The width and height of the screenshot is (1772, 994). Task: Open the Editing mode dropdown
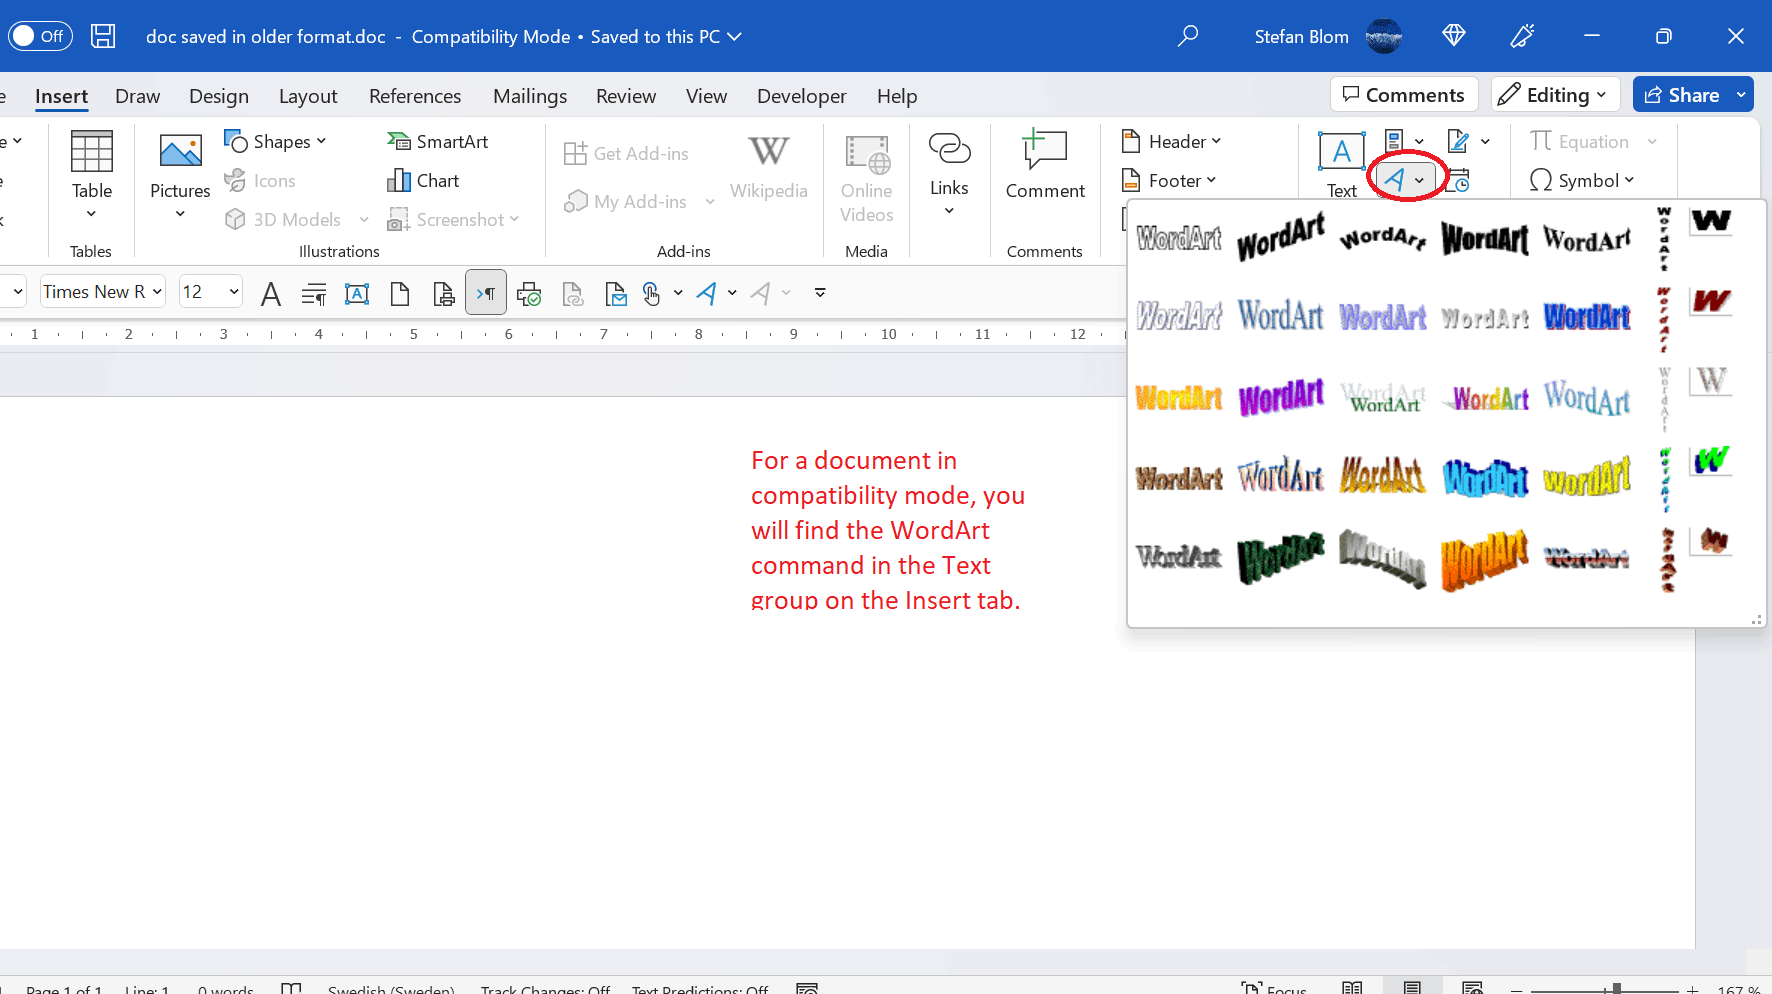click(1556, 95)
